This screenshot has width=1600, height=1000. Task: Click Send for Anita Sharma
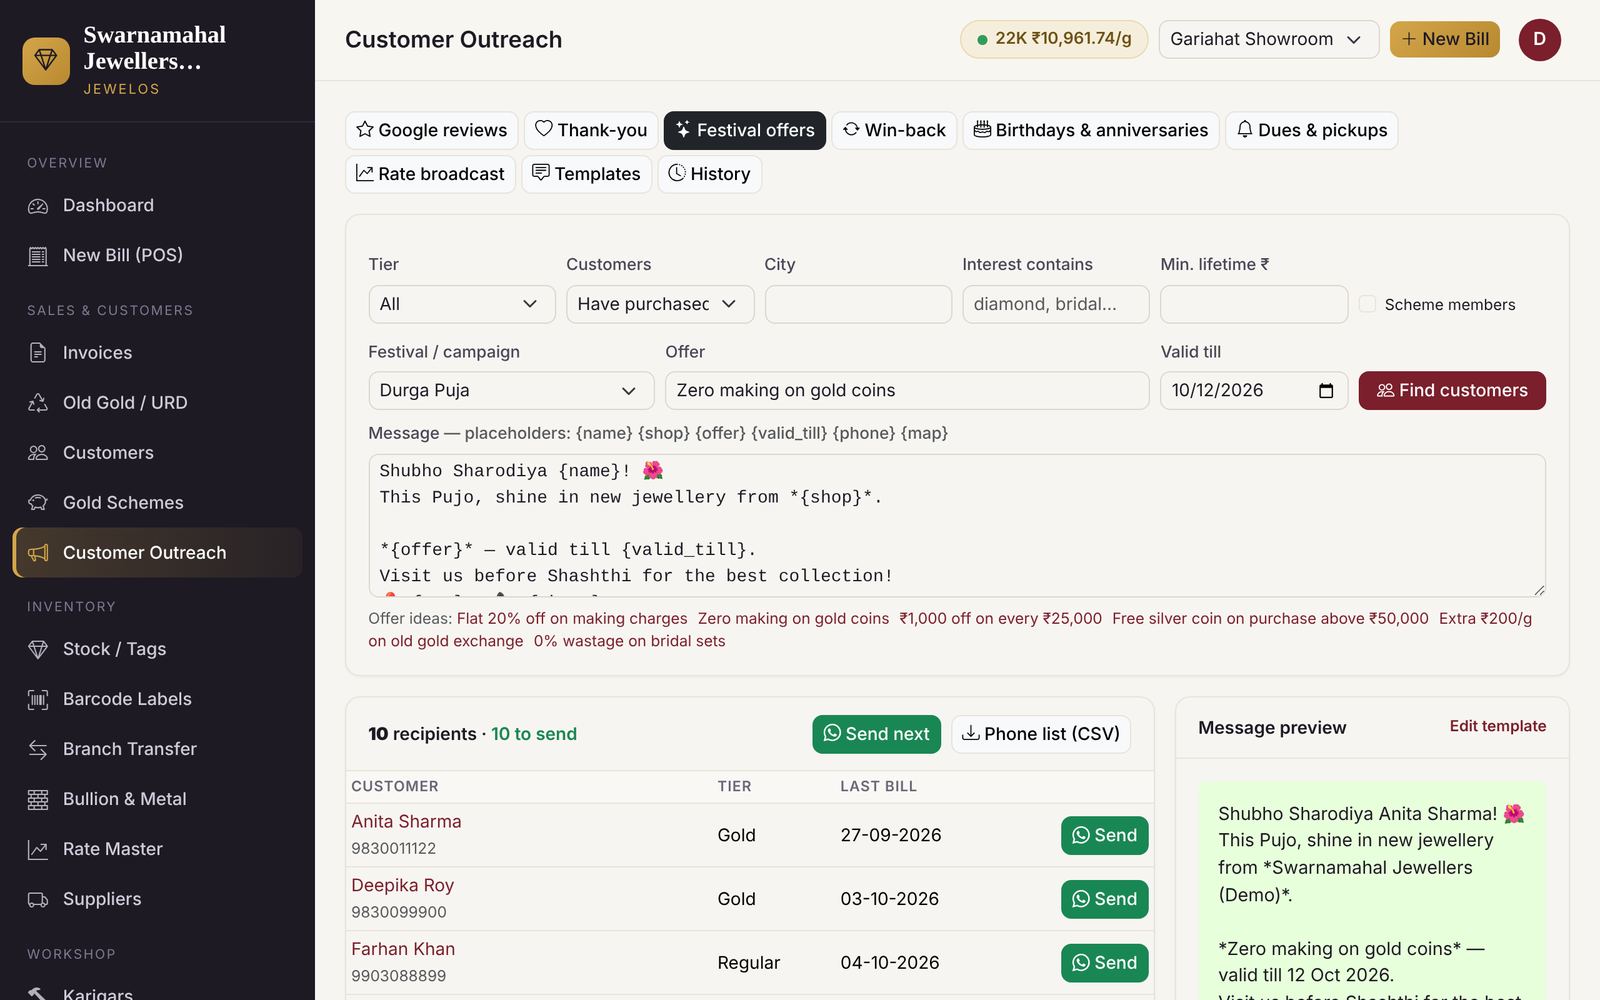point(1104,835)
